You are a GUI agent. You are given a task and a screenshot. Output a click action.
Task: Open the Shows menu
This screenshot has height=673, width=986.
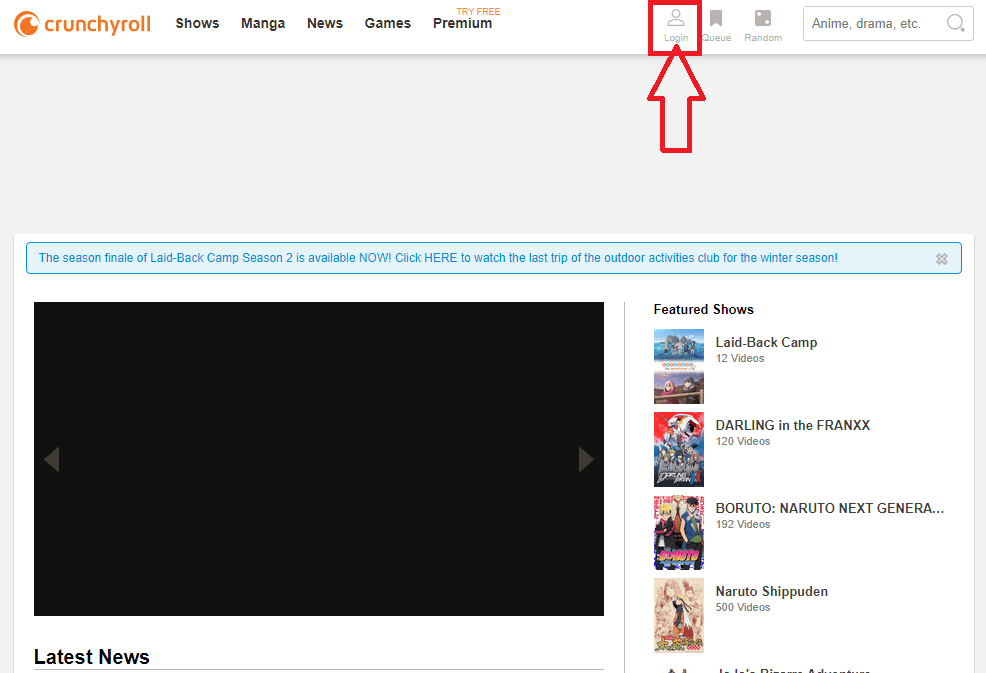(x=197, y=23)
